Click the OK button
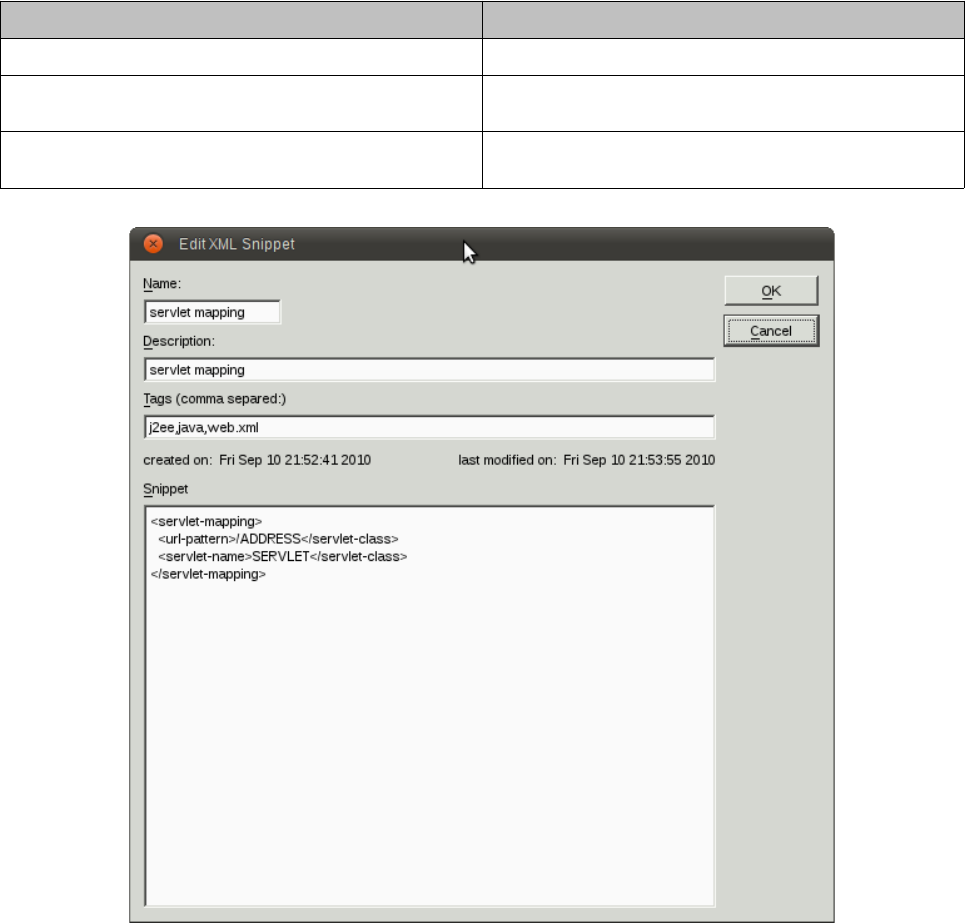 [x=771, y=290]
